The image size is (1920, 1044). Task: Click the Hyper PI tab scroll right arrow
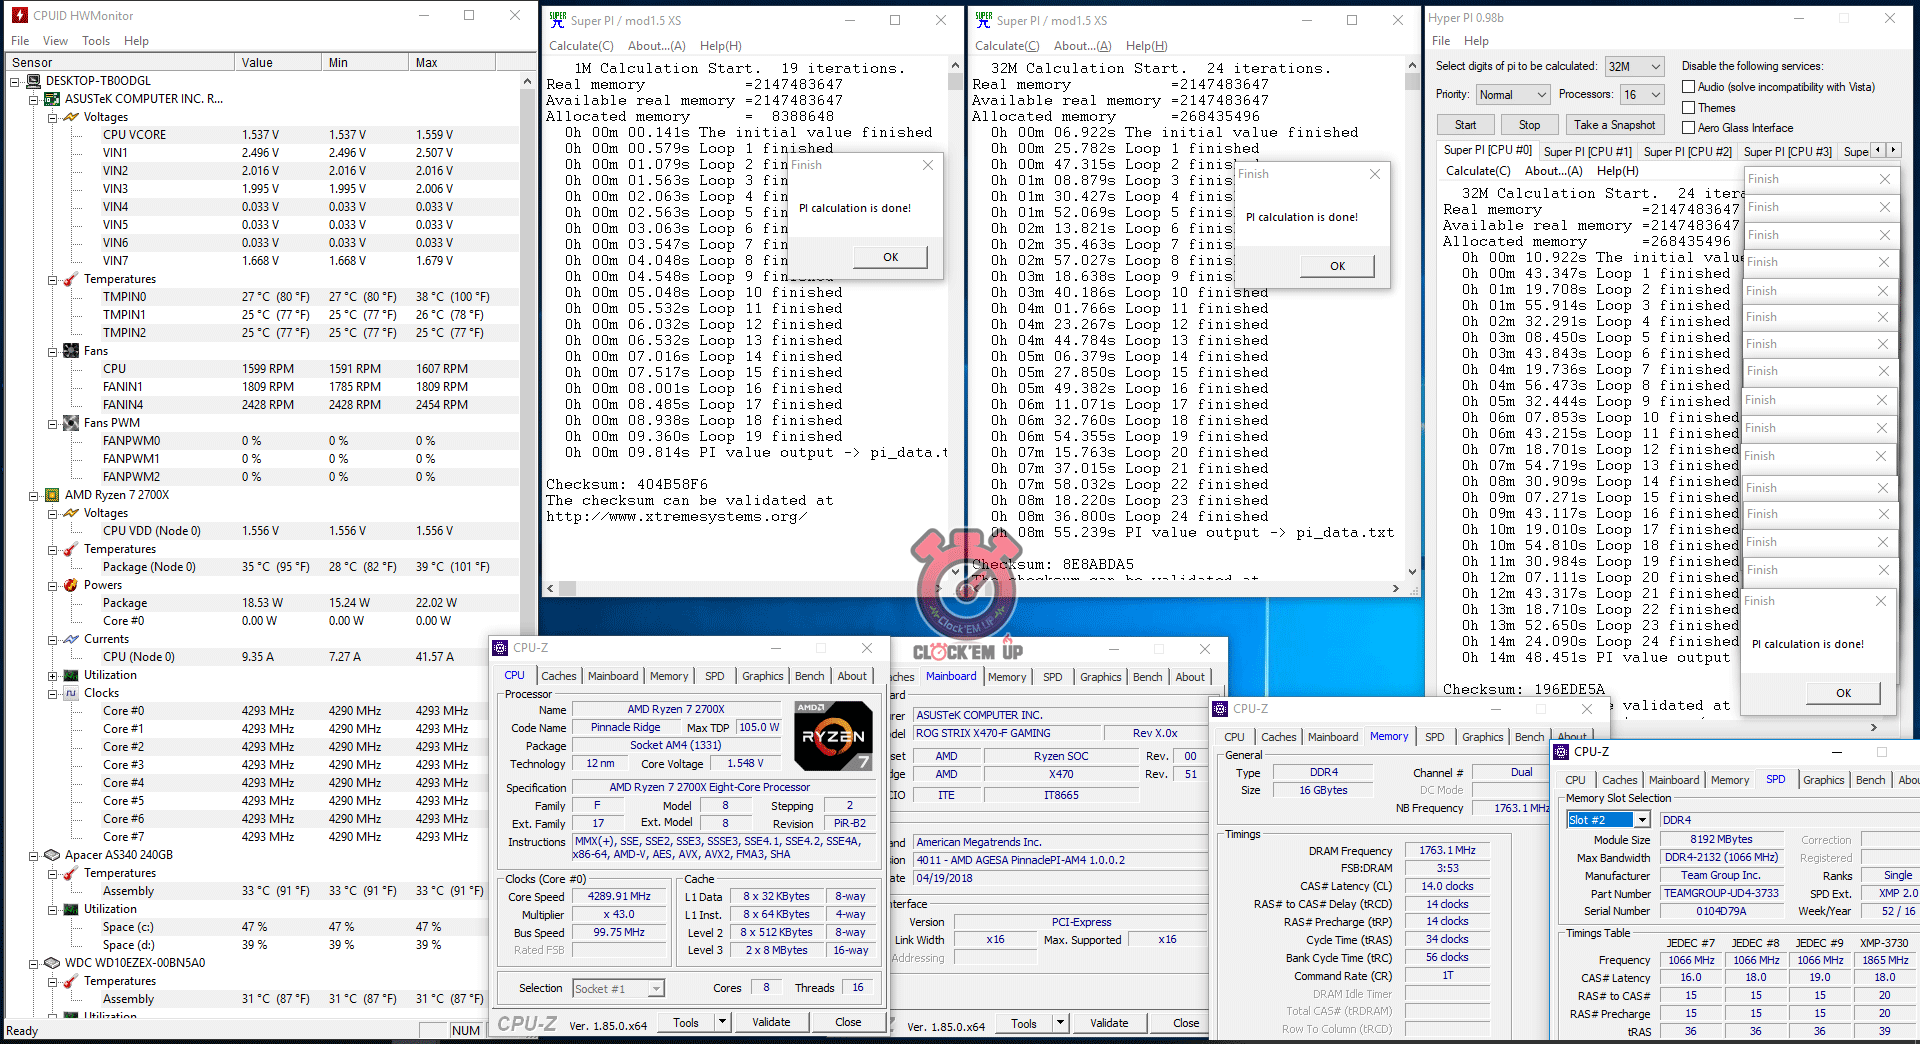click(x=1892, y=150)
